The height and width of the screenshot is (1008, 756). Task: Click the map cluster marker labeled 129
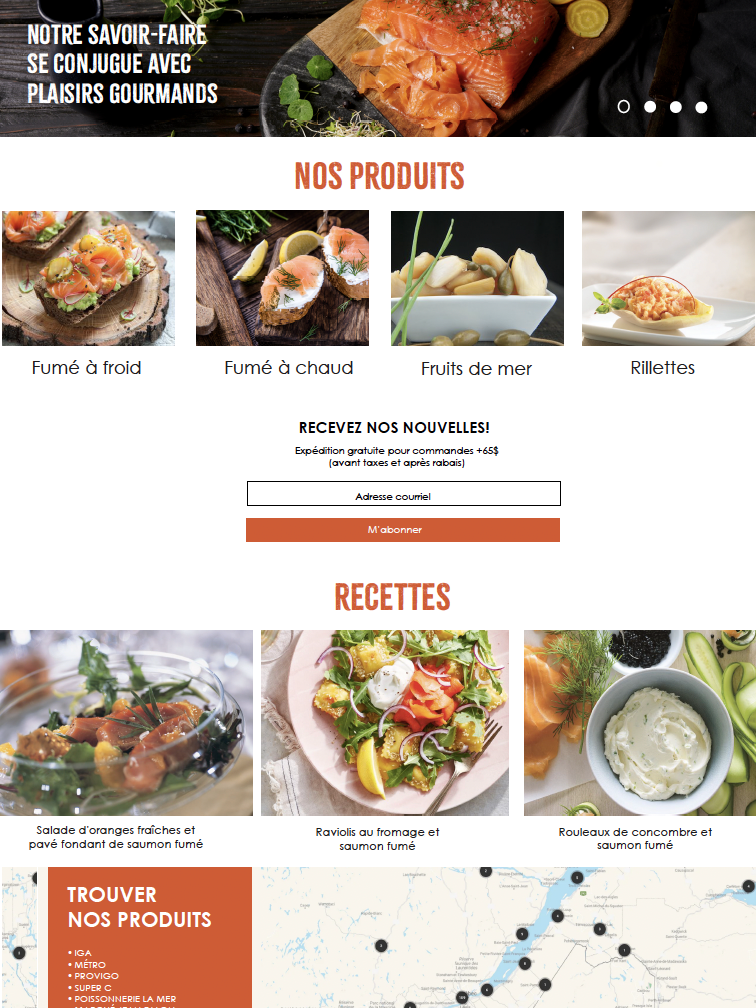point(462,998)
